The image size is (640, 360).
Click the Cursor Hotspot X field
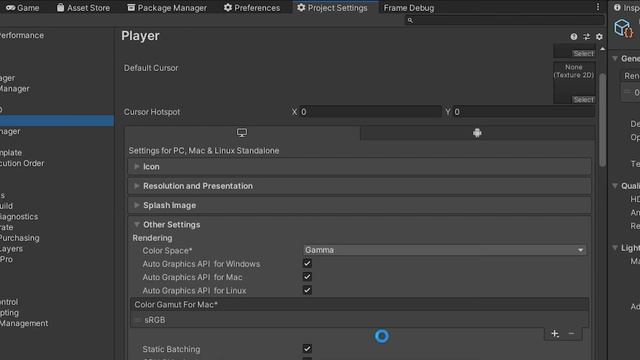pyautogui.click(x=371, y=112)
